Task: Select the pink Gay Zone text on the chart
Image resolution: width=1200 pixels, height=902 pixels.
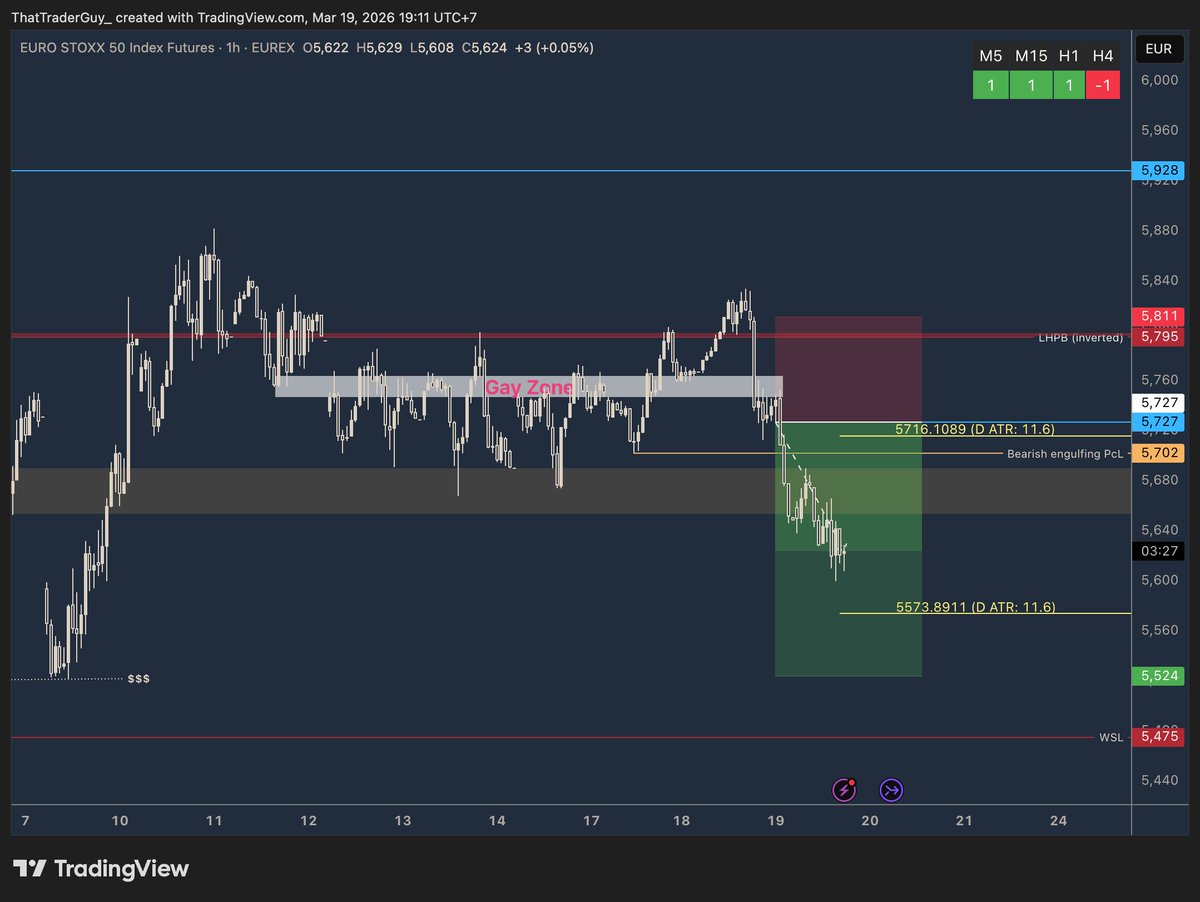Action: tap(530, 388)
